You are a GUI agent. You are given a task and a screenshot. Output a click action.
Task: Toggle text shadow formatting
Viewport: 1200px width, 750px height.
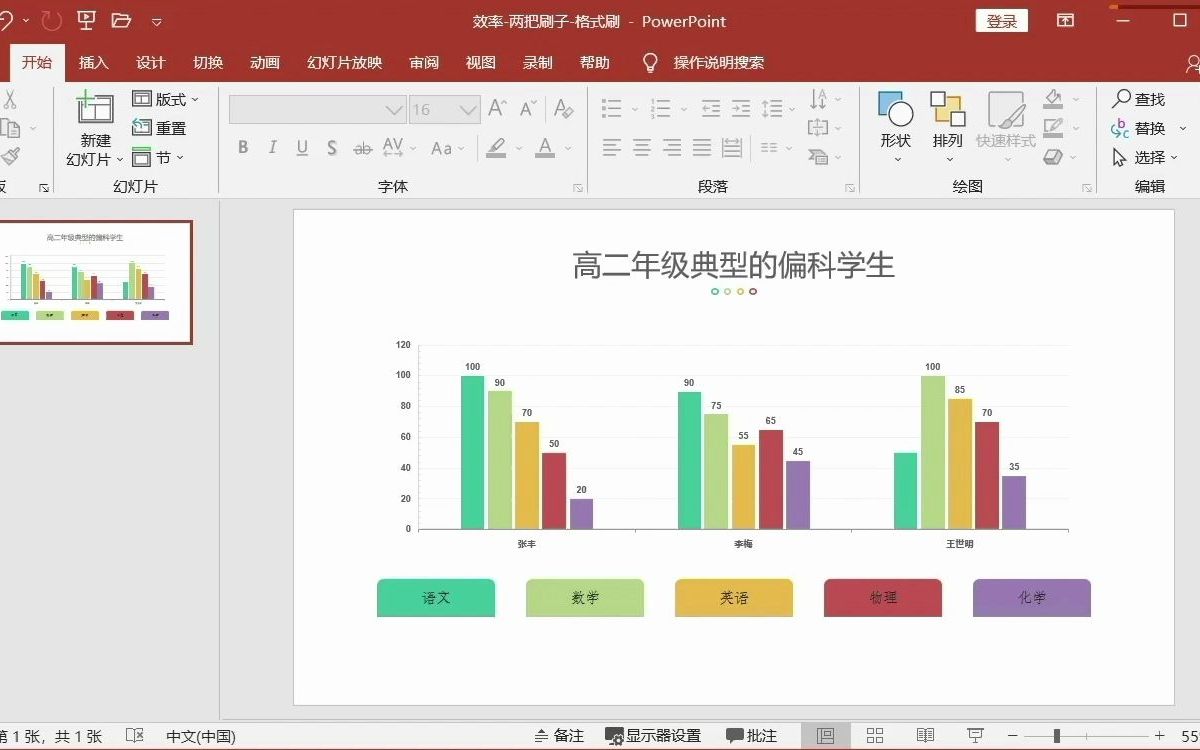[x=331, y=146]
